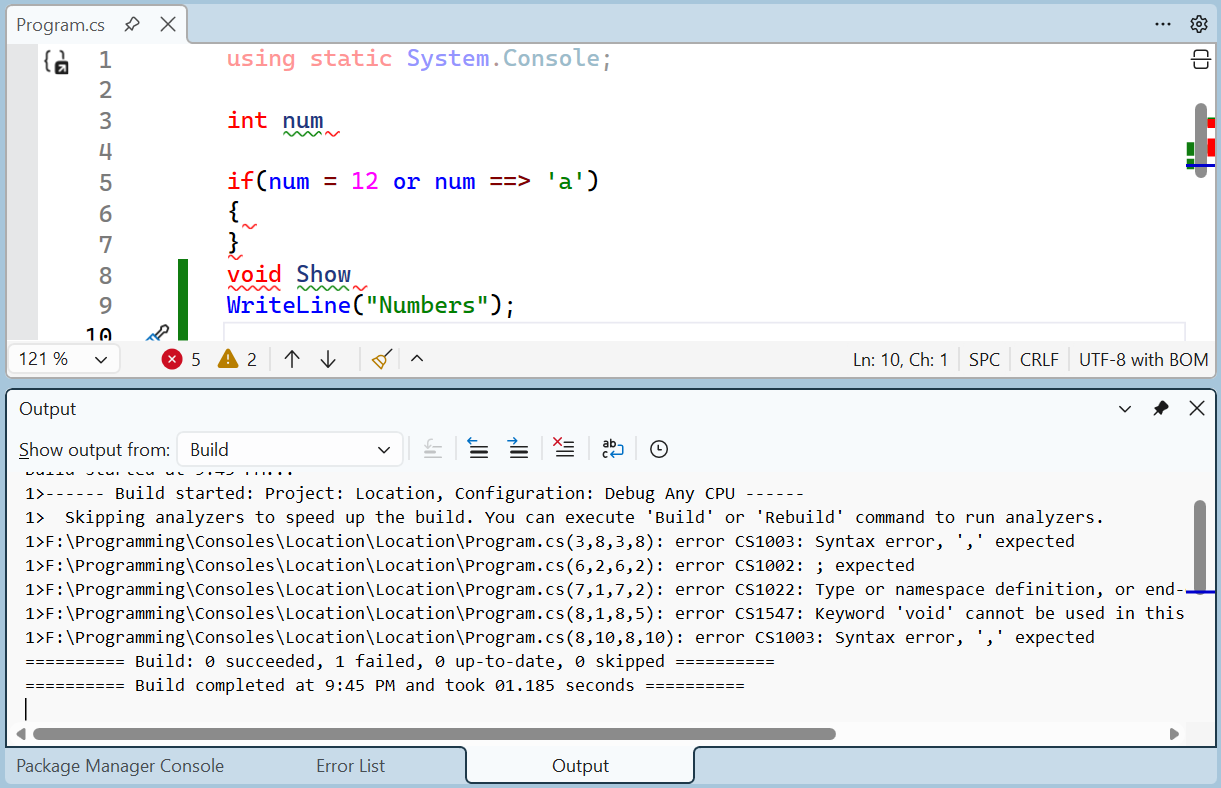This screenshot has height=788, width=1221.
Task: Click the code structure braces icon on line 1
Action: click(x=57, y=62)
